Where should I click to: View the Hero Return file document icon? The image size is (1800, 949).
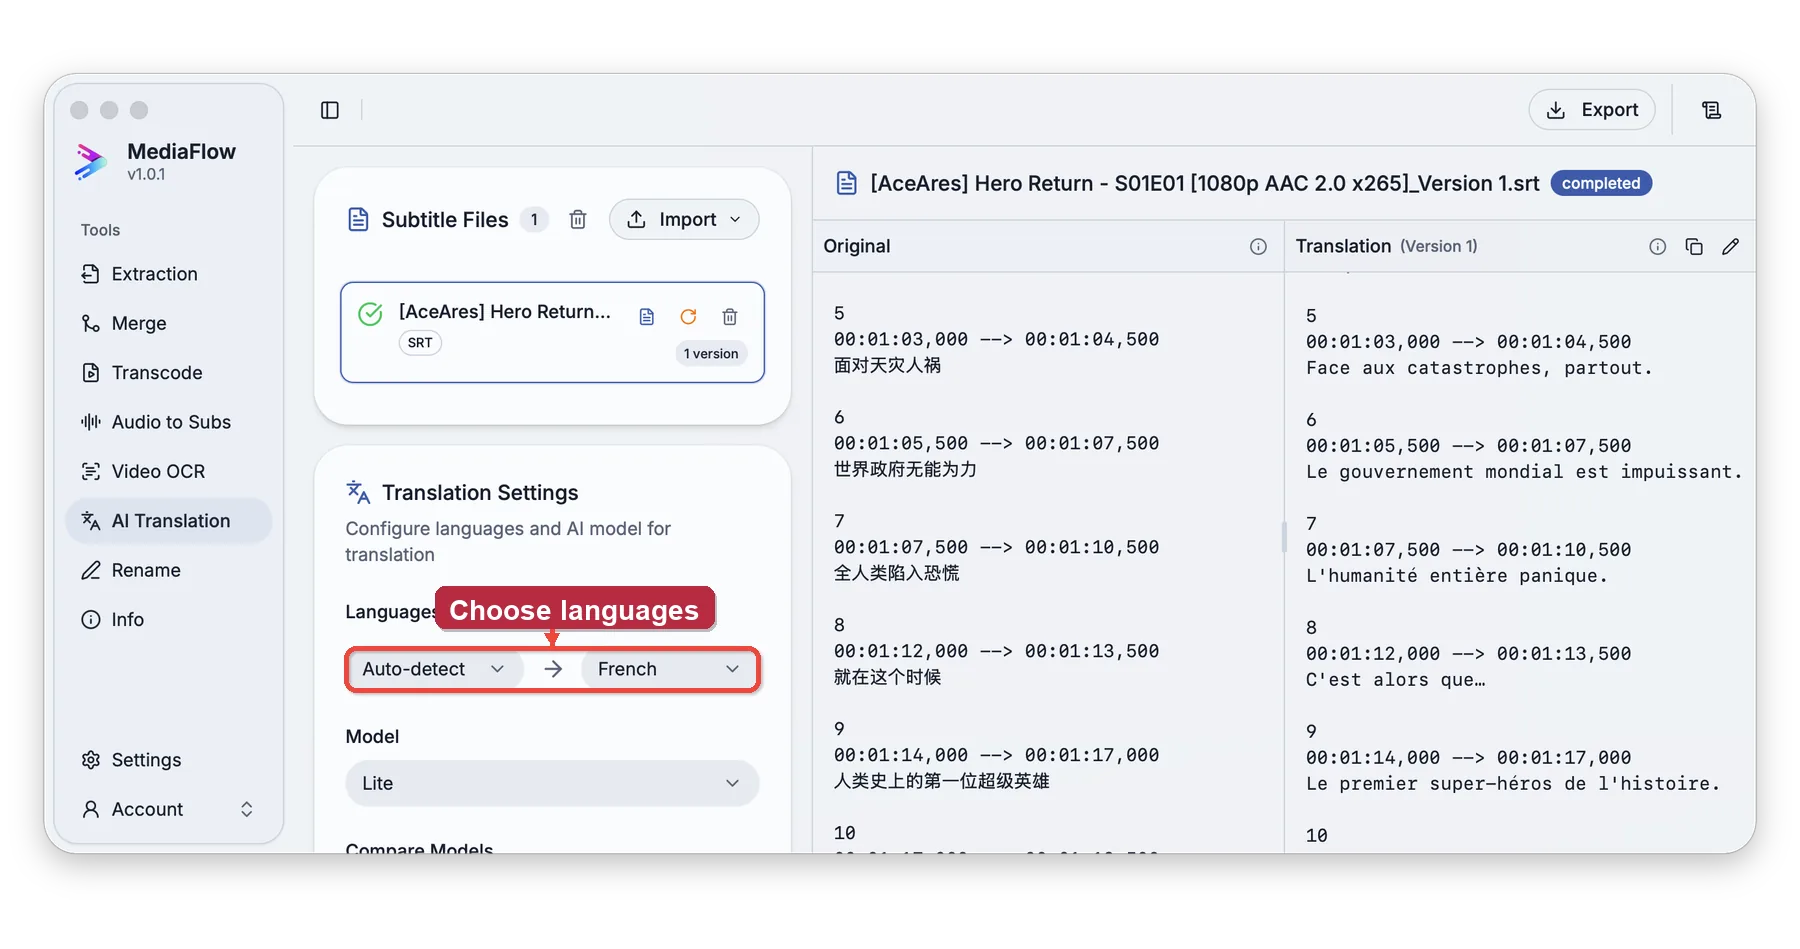point(647,317)
